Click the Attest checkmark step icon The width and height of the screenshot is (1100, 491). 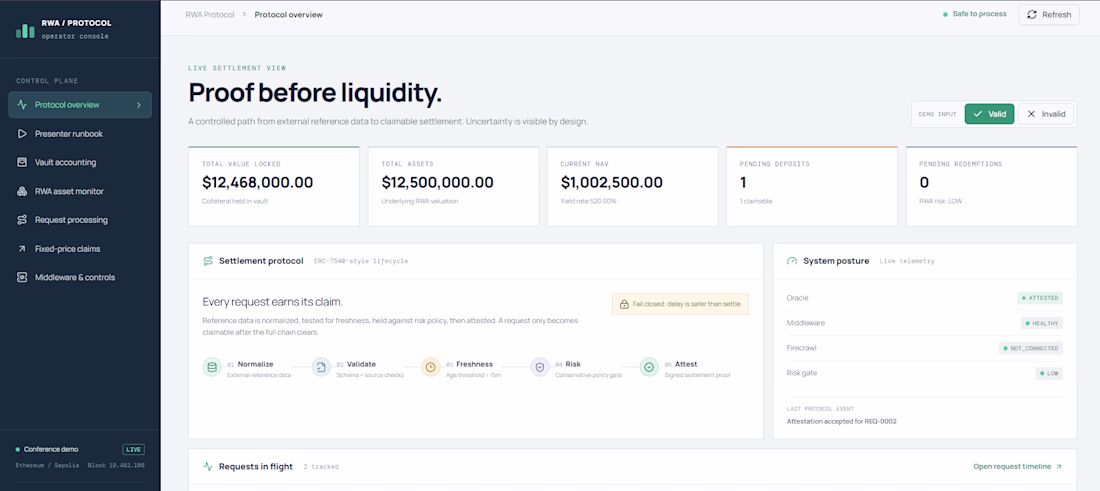[649, 367]
